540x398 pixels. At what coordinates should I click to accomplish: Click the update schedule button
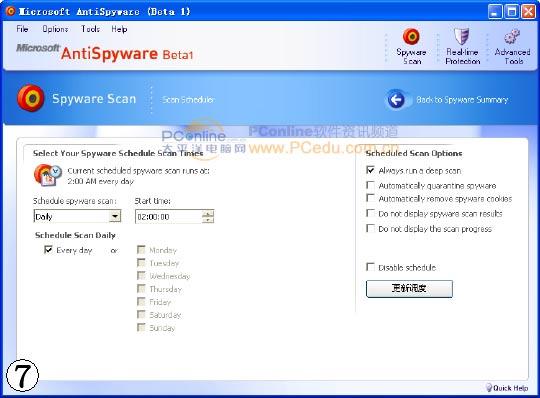point(409,289)
